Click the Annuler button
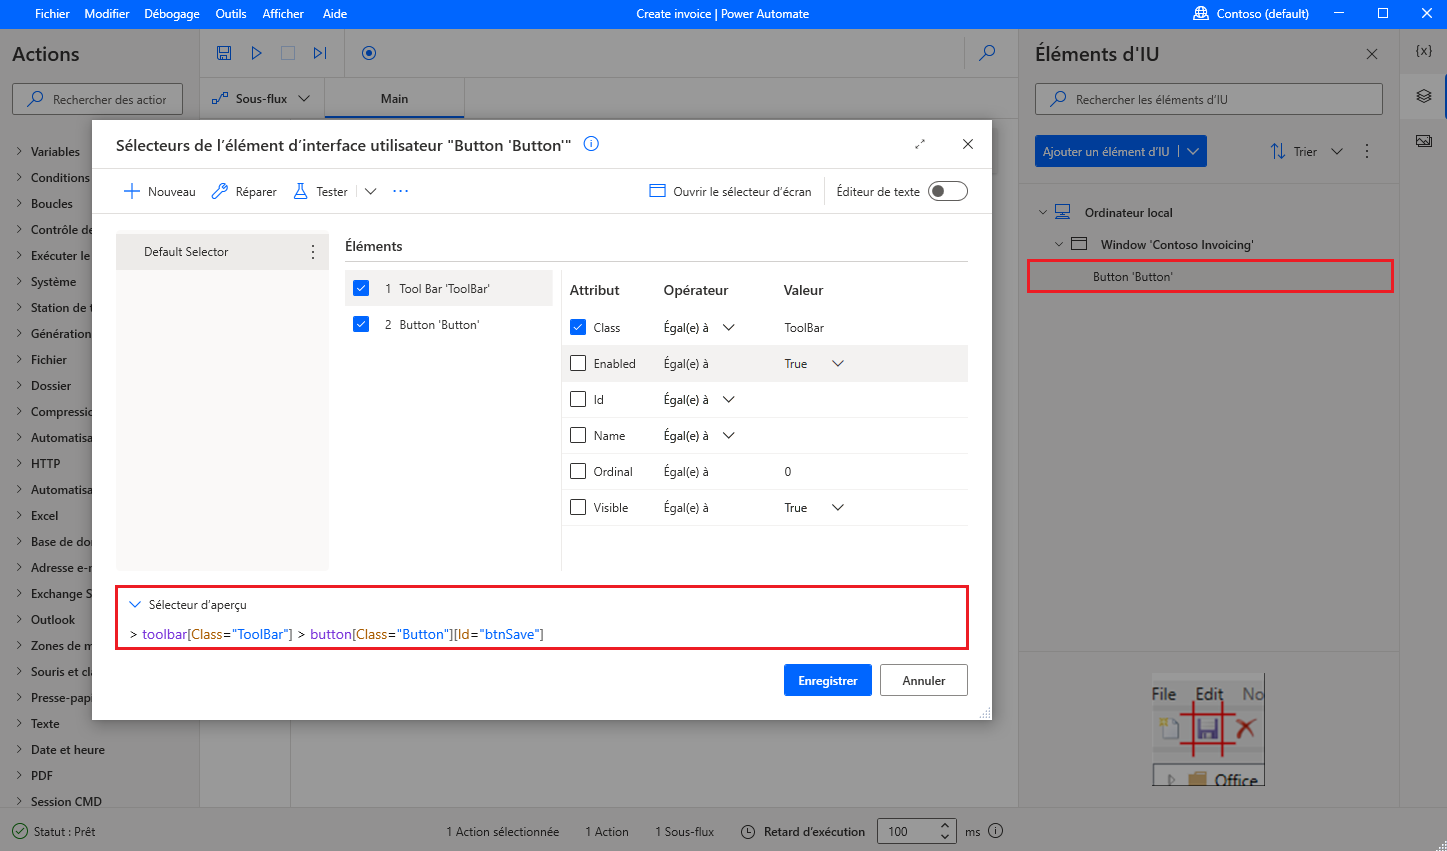 coord(924,680)
